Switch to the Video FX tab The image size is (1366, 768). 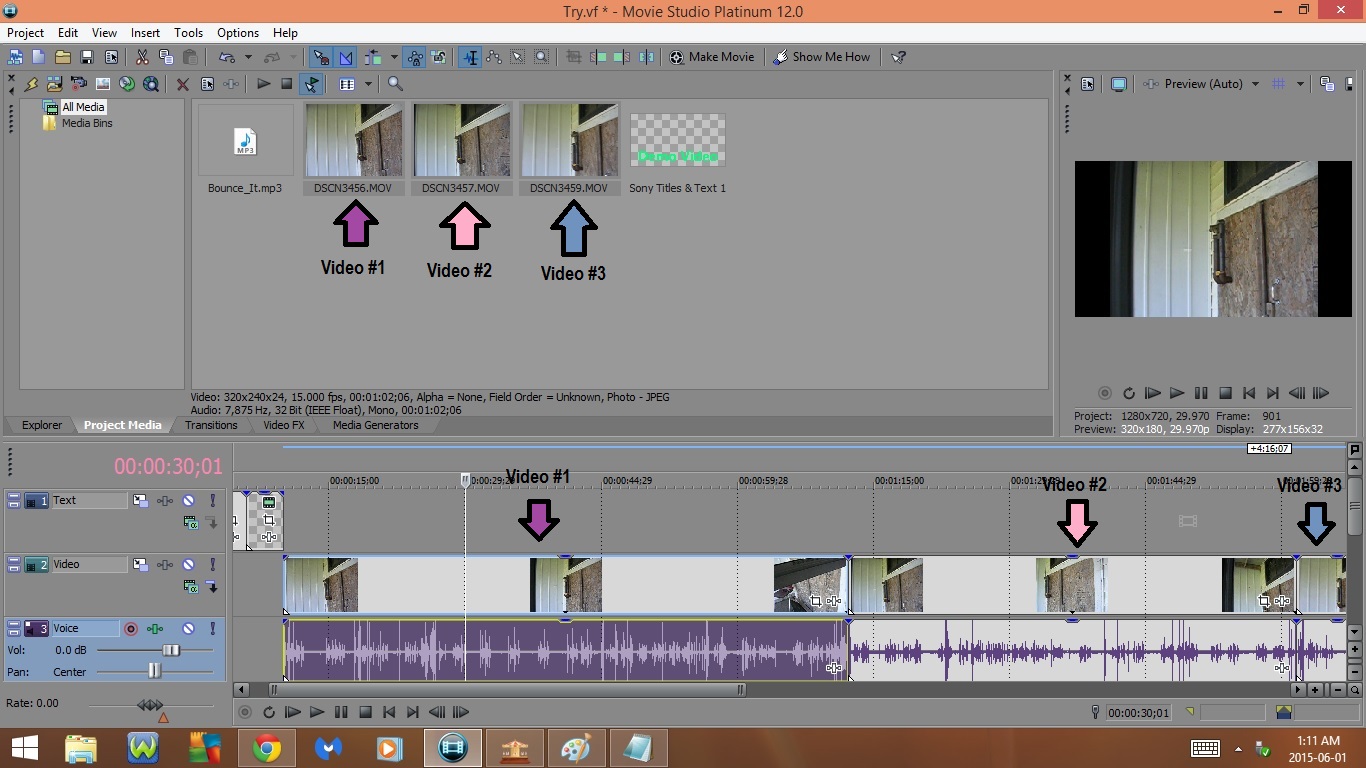(284, 425)
